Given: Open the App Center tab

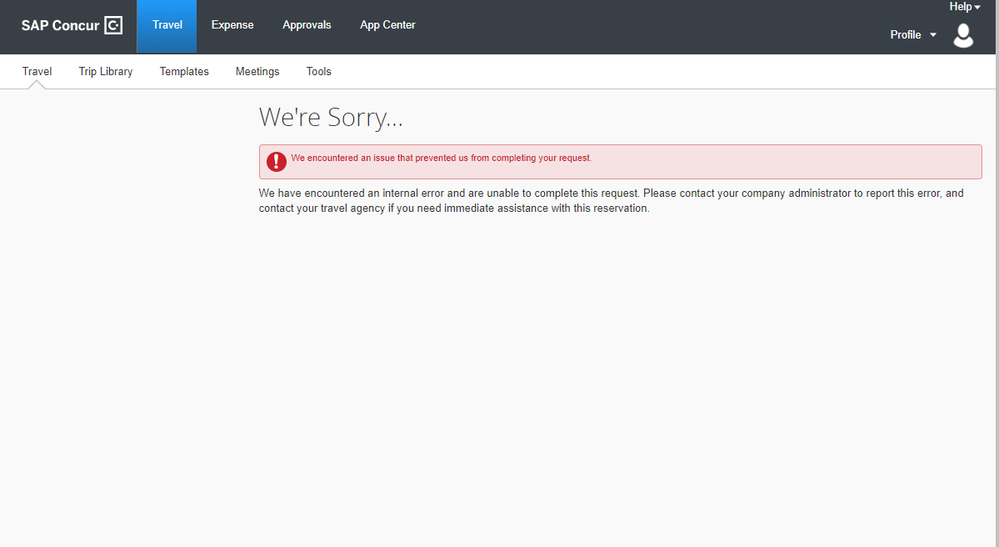Looking at the screenshot, I should tap(387, 25).
